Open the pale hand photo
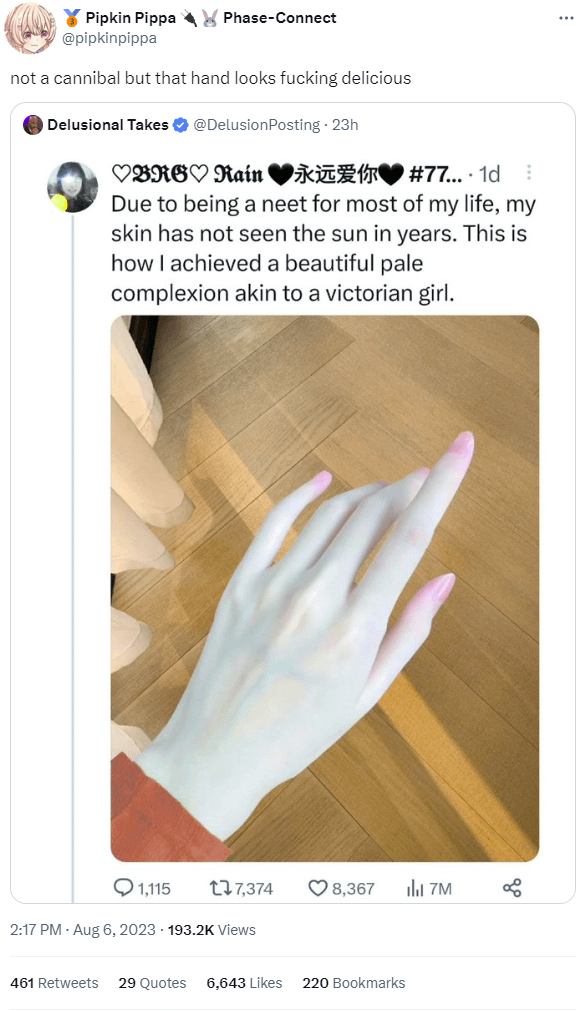Screen dimensions: 587x1011 pos(325,588)
